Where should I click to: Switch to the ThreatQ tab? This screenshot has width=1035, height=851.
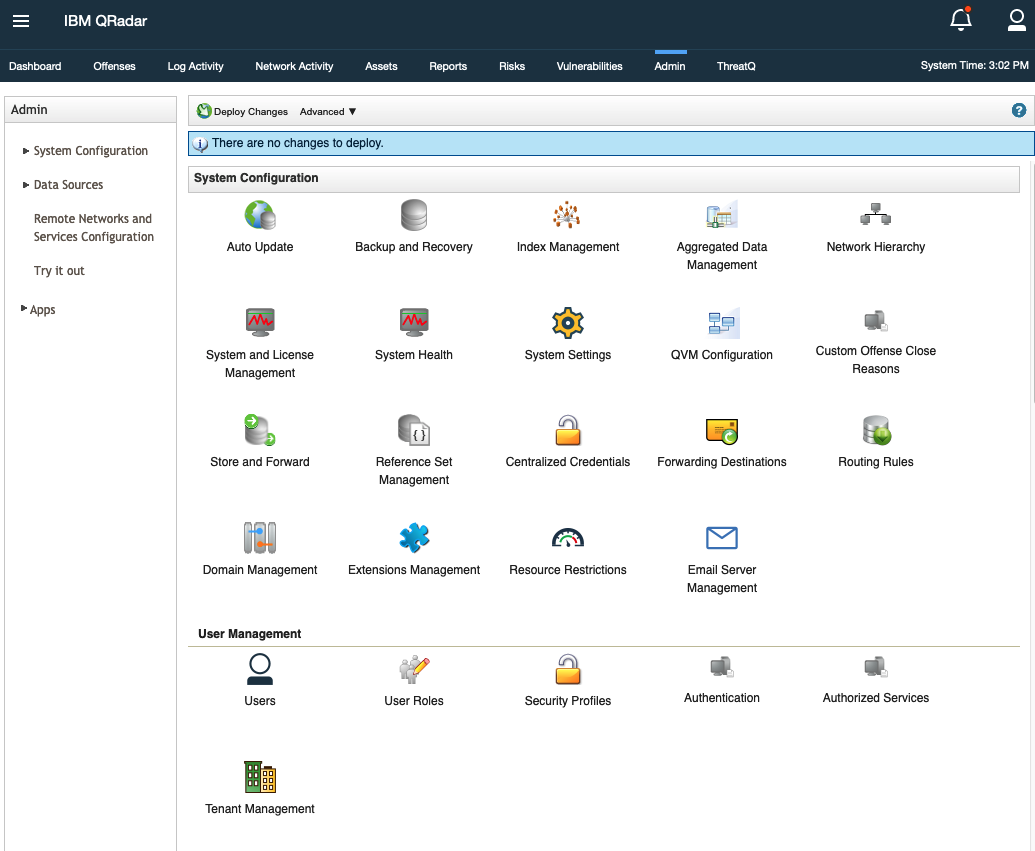[x=737, y=66]
